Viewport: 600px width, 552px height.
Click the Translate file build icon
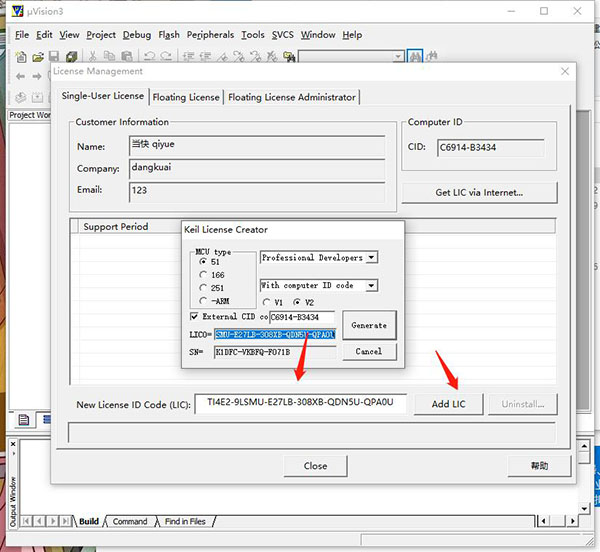(x=21, y=98)
